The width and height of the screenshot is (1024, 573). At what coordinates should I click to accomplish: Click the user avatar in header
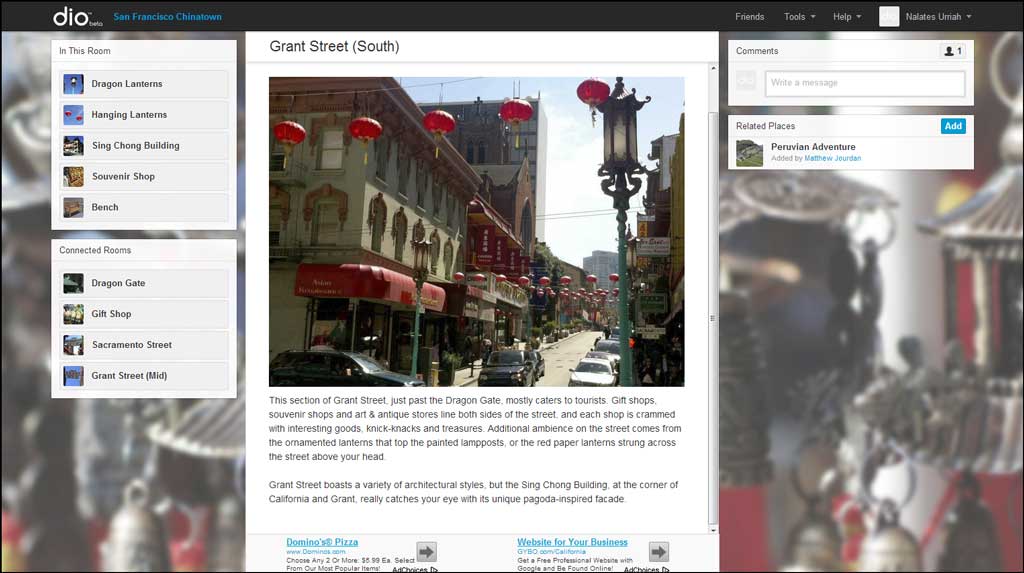pos(889,16)
